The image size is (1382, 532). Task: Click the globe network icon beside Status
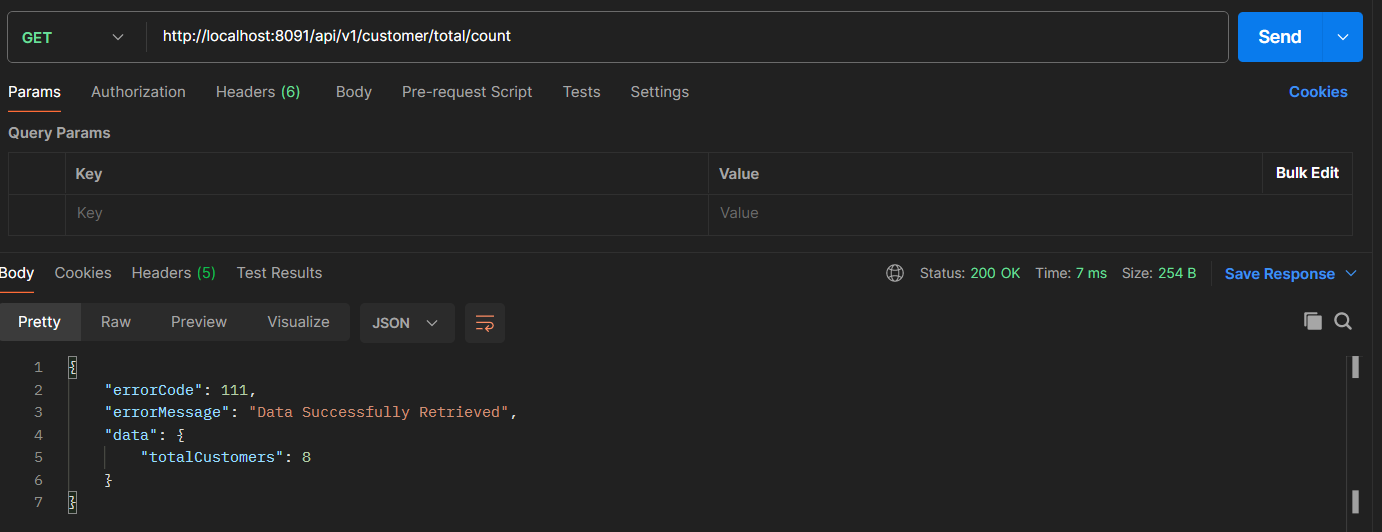pyautogui.click(x=895, y=273)
